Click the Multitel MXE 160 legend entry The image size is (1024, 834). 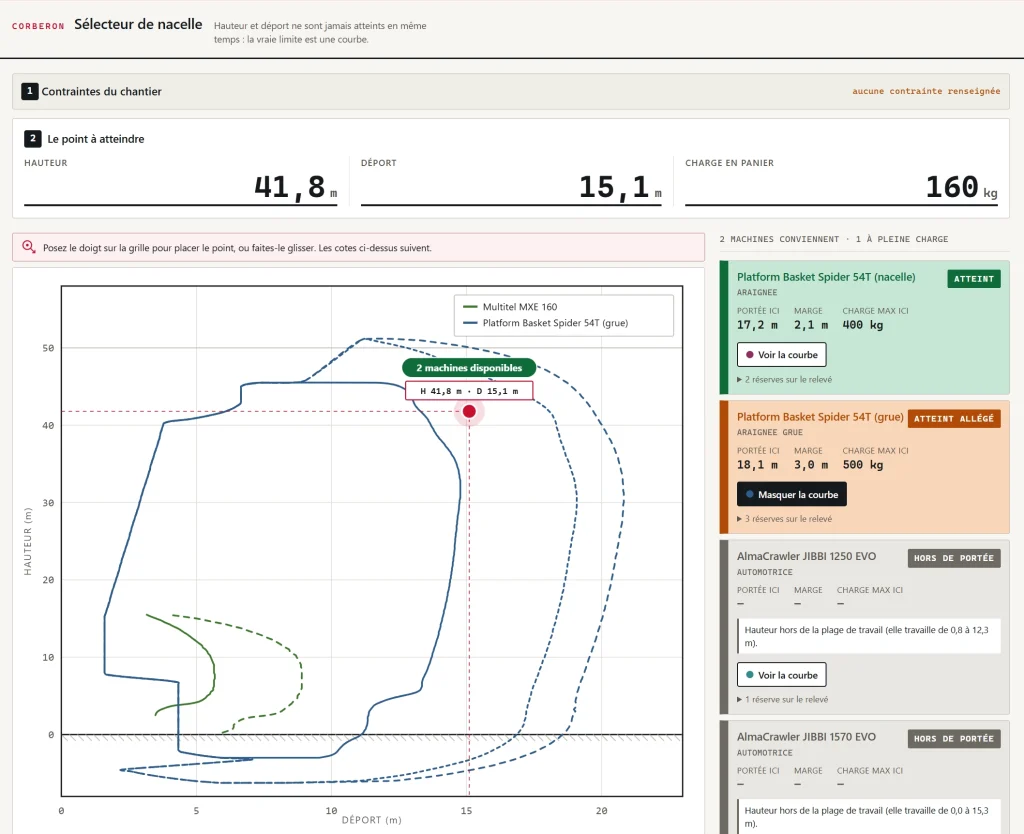coord(510,306)
